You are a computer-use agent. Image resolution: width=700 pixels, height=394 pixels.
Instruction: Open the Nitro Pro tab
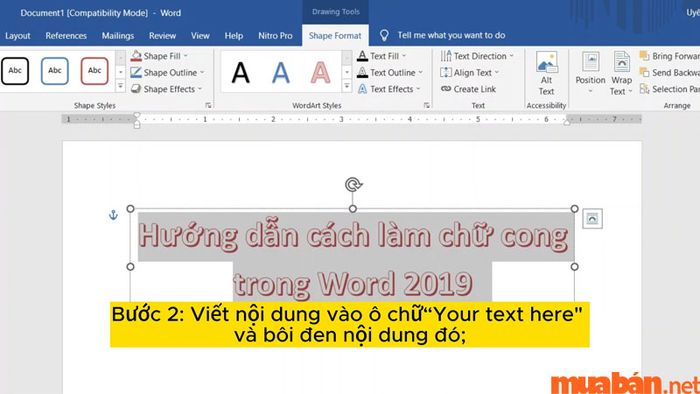(275, 36)
